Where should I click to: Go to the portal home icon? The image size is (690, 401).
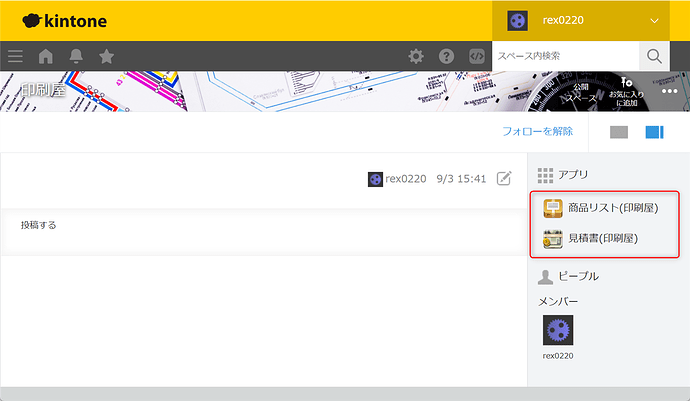pyautogui.click(x=46, y=56)
